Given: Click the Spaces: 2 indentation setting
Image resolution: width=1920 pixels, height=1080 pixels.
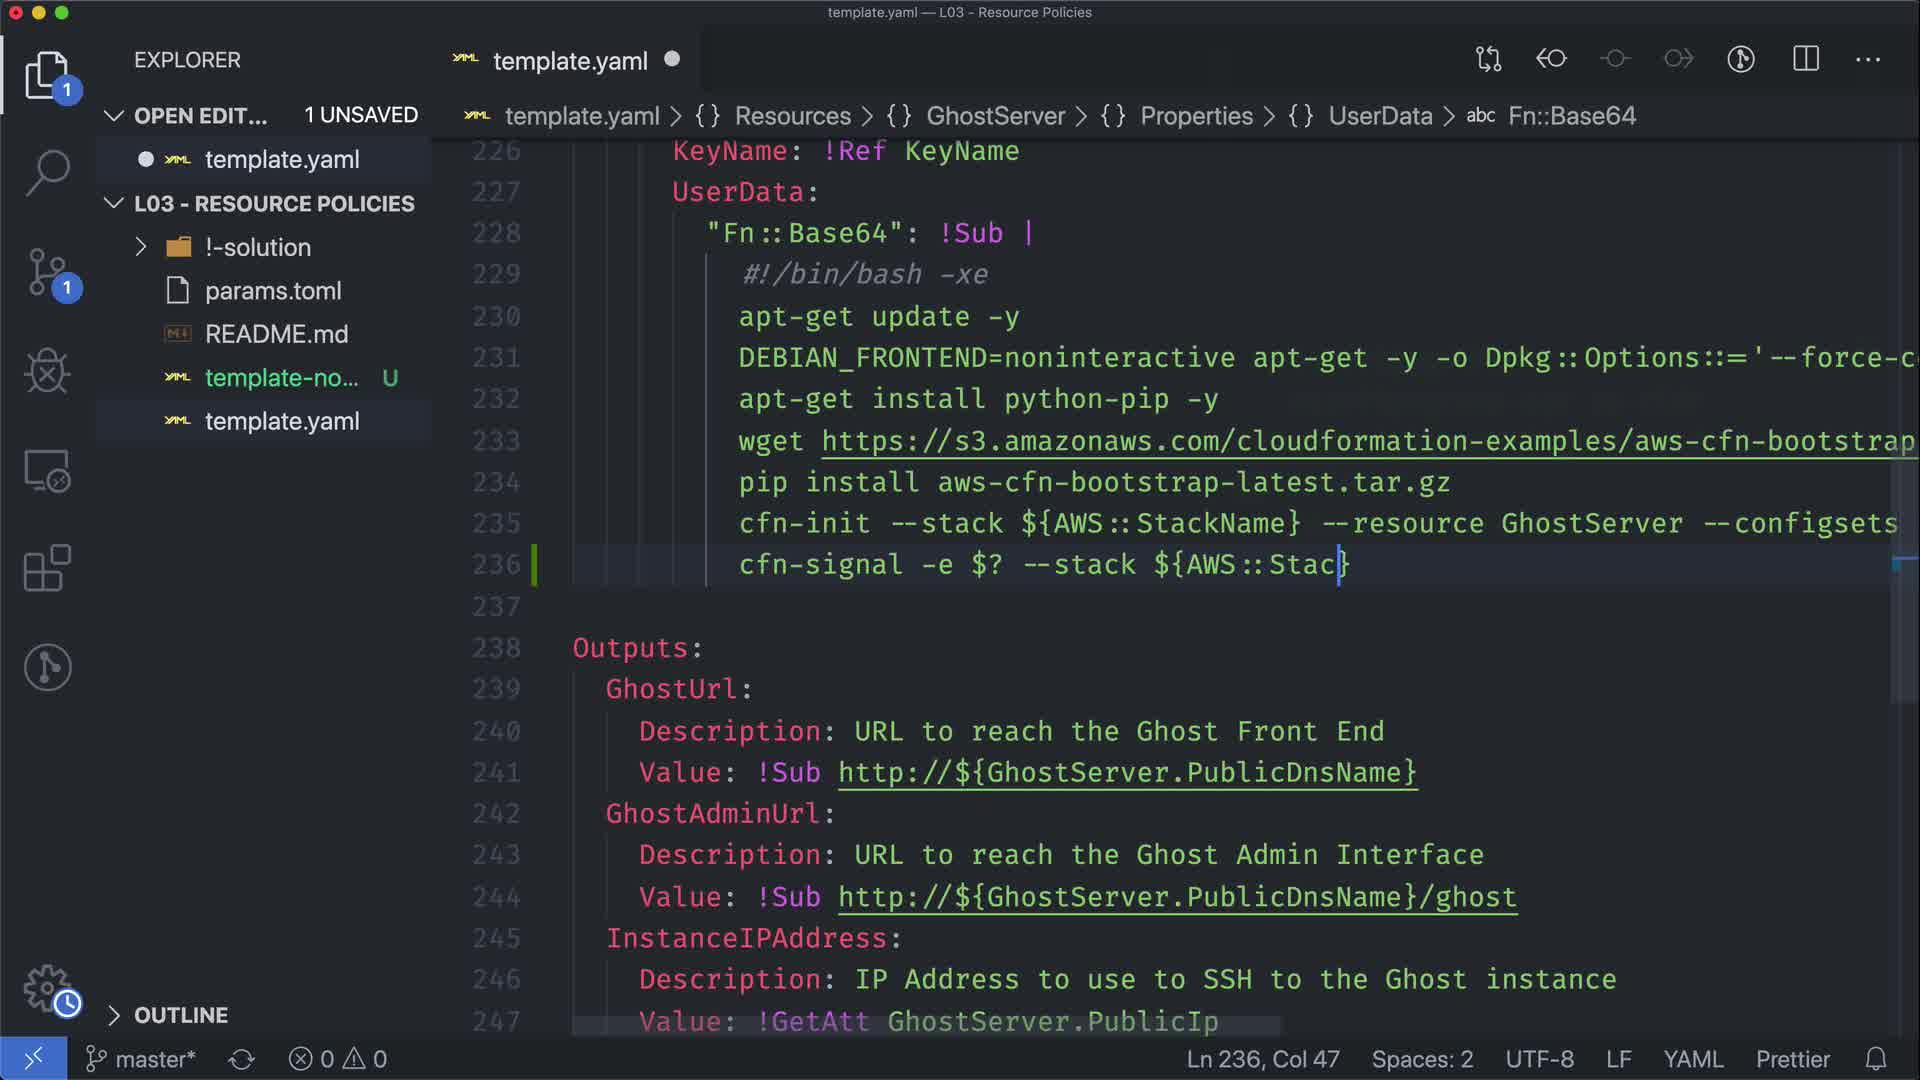Looking at the screenshot, I should 1421,1059.
